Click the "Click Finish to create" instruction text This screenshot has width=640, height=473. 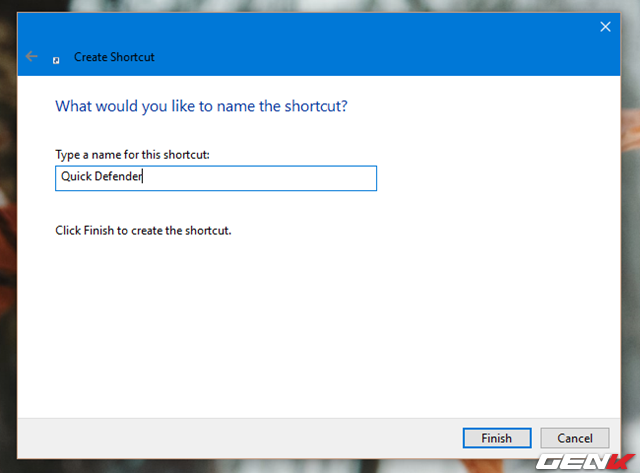point(143,230)
